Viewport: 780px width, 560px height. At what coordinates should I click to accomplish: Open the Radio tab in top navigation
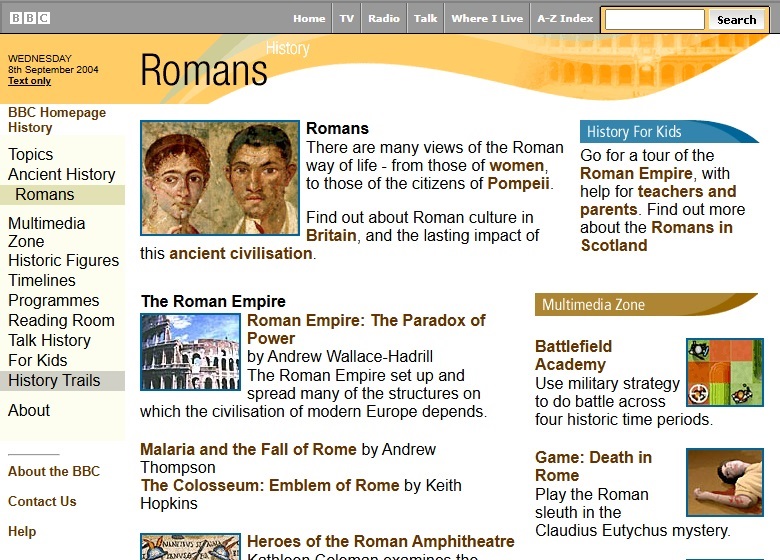[383, 19]
